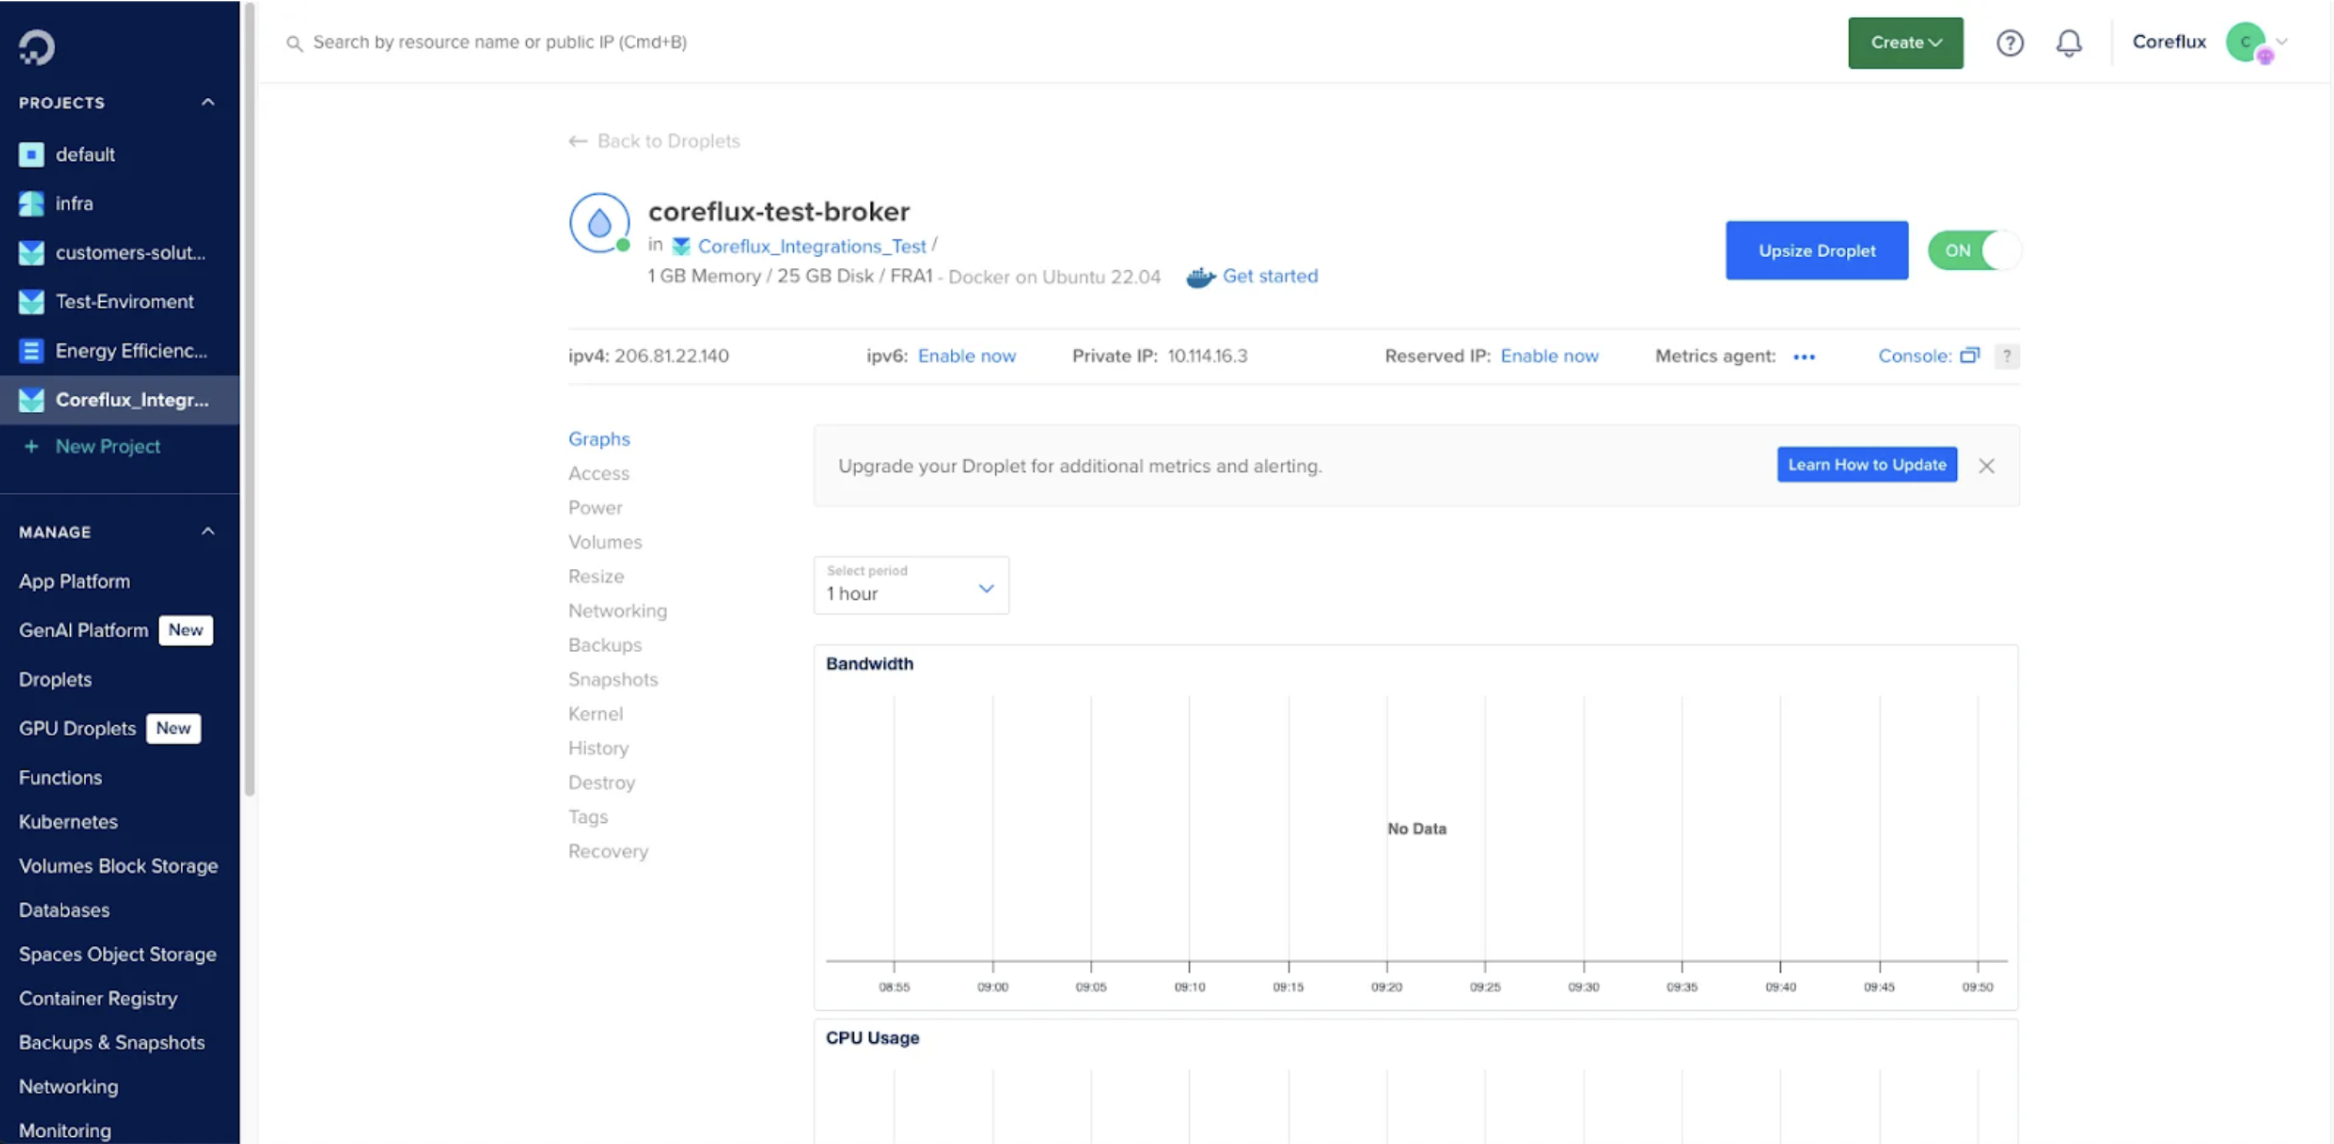Image resolution: width=2334 pixels, height=1144 pixels.
Task: Click the Upsize Droplet button
Action: click(1816, 250)
